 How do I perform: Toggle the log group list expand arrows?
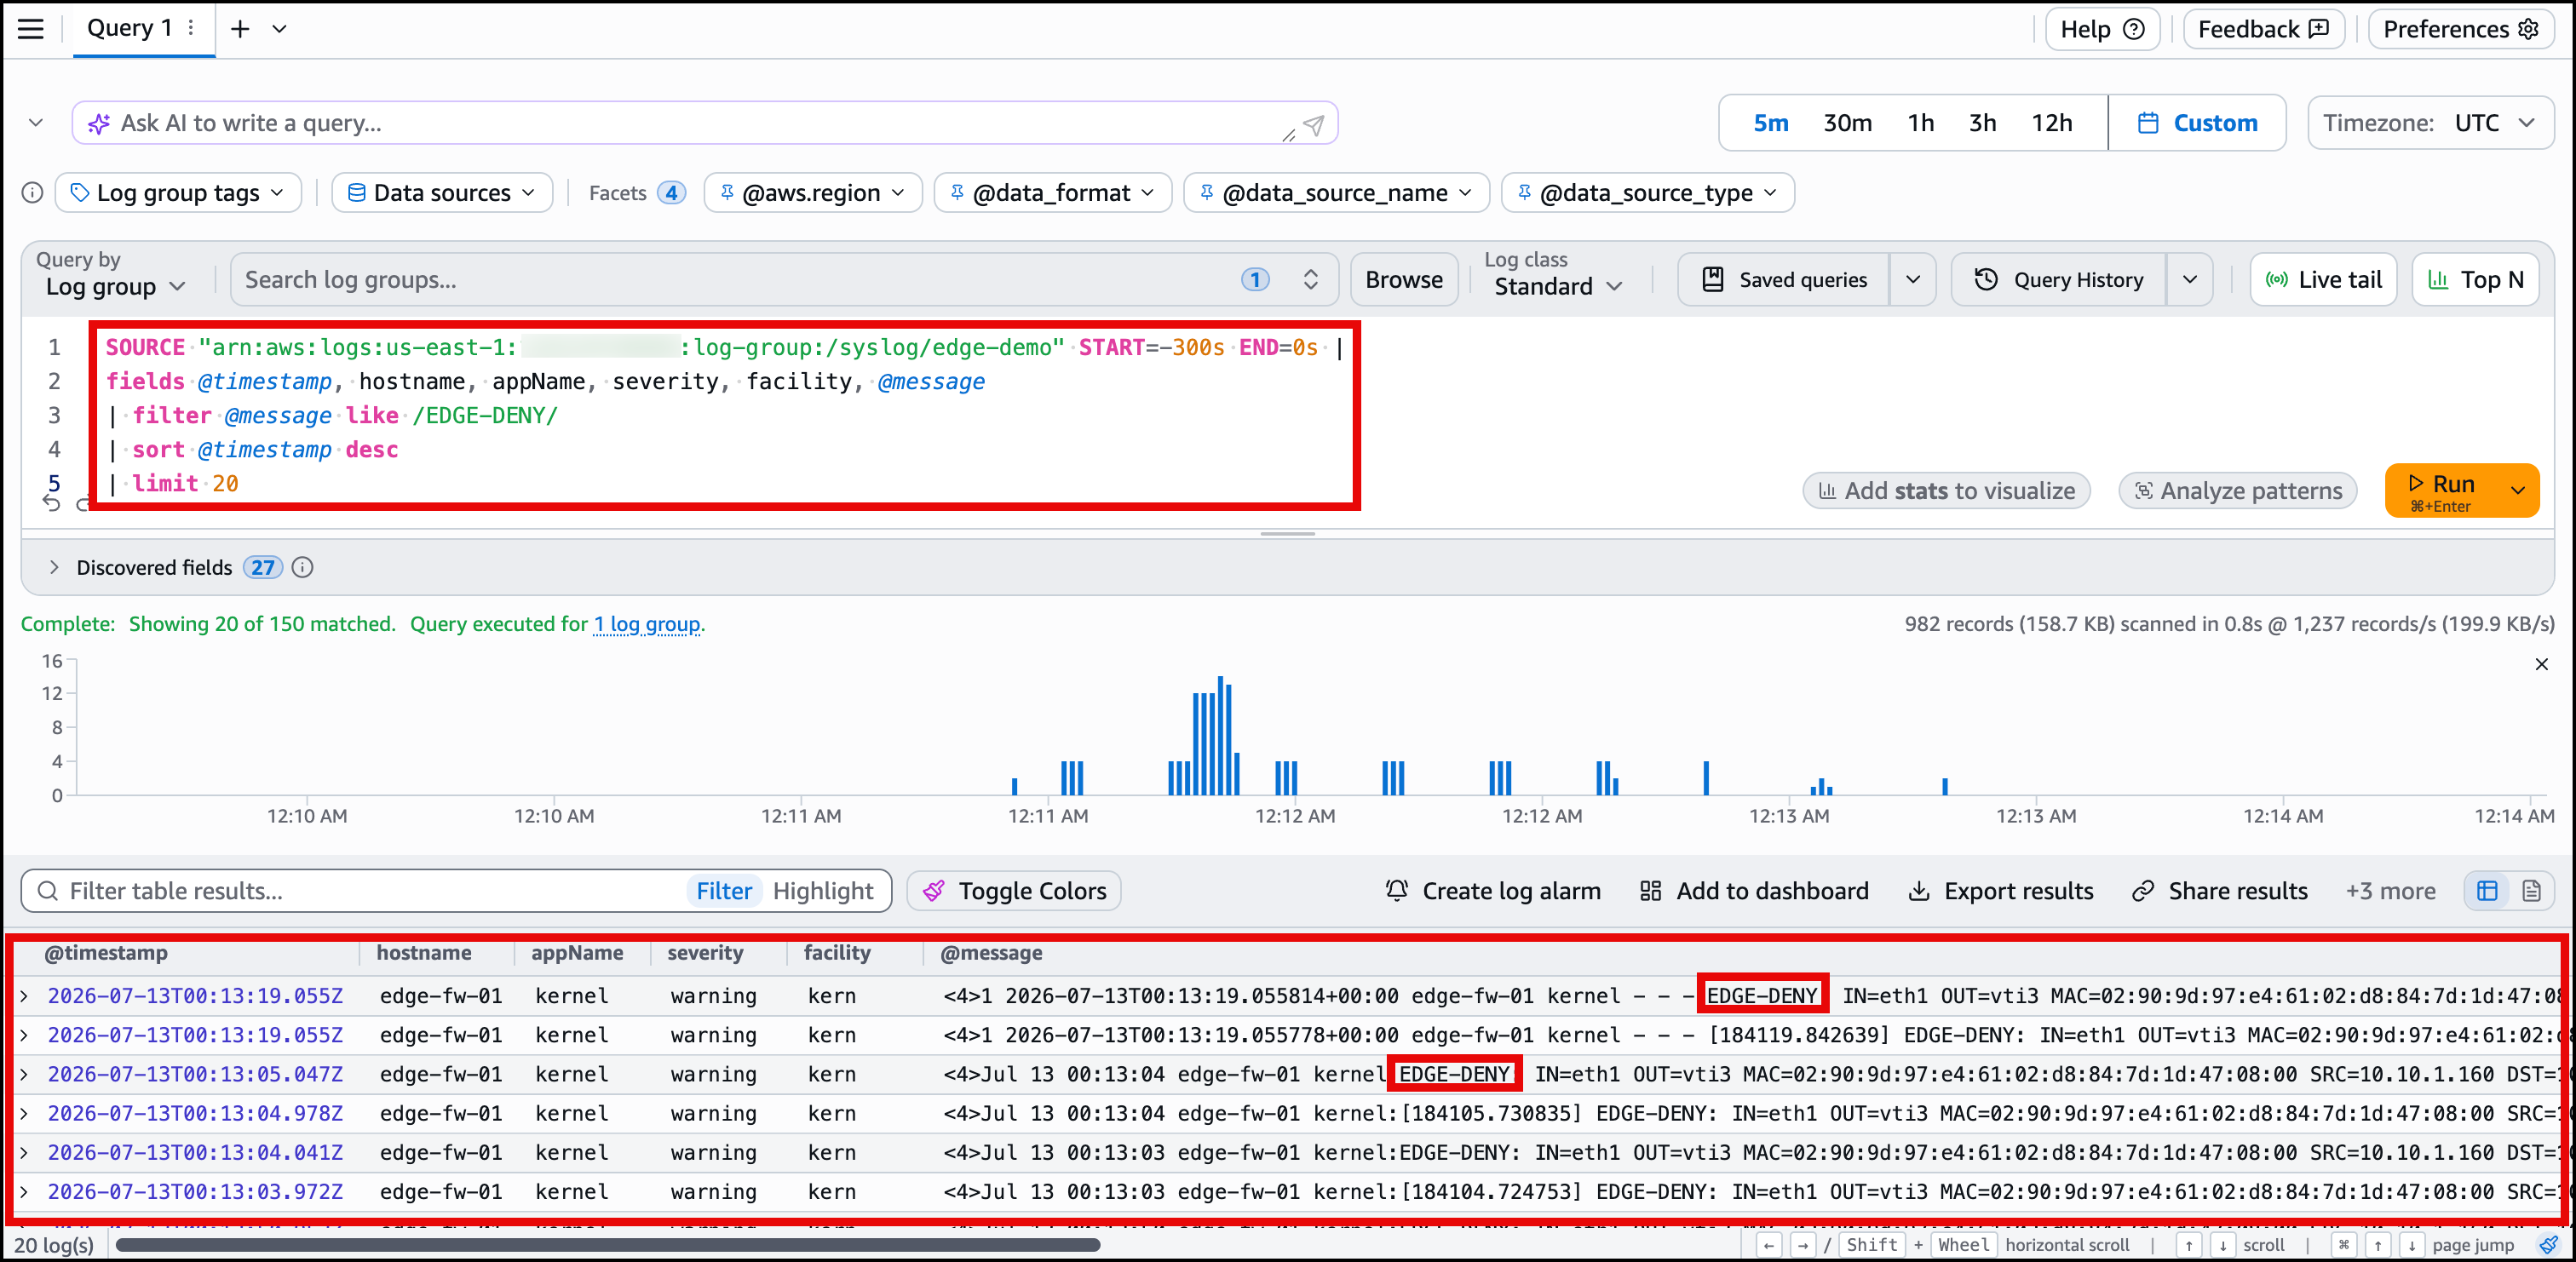pyautogui.click(x=1310, y=279)
